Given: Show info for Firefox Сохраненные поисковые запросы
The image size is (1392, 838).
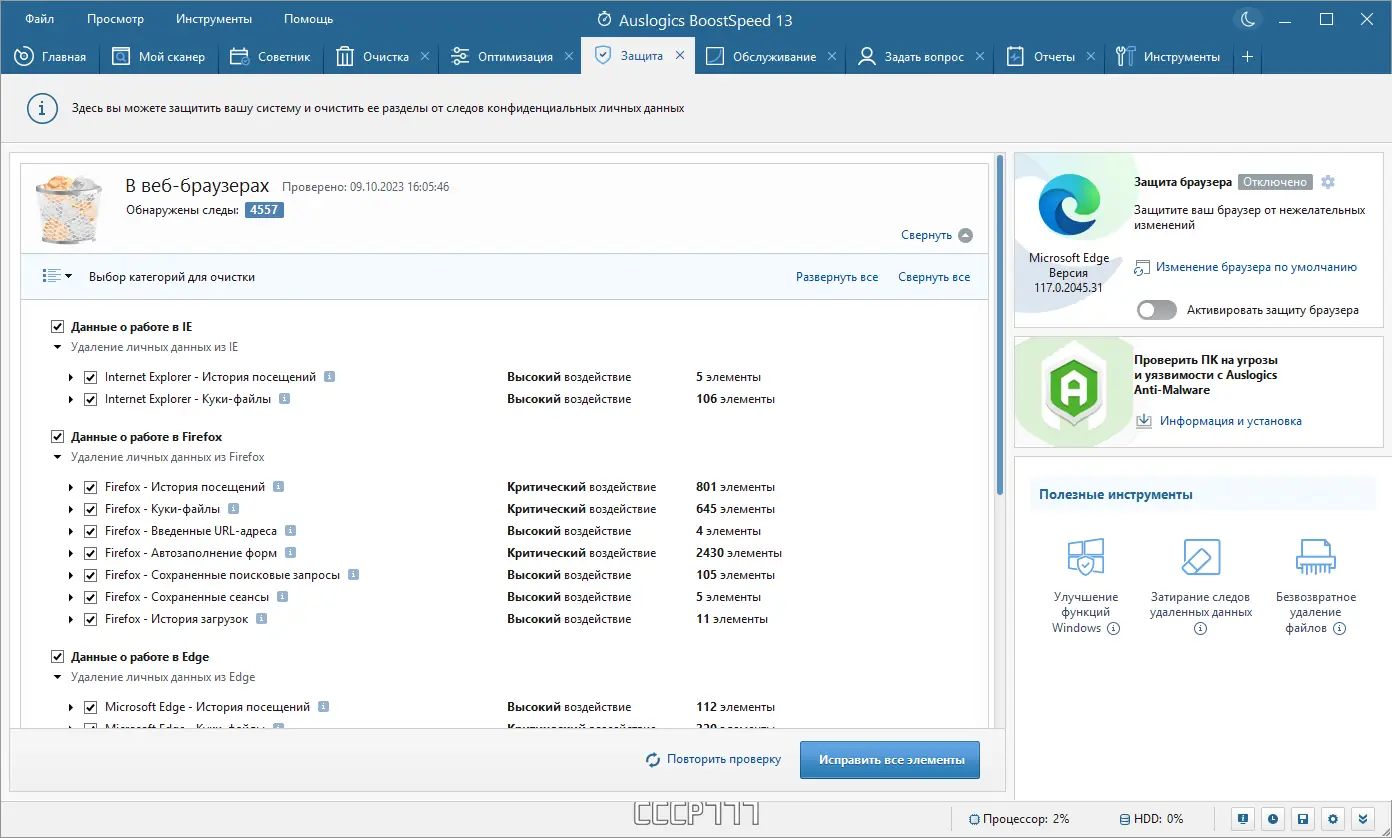Looking at the screenshot, I should click(x=354, y=575).
